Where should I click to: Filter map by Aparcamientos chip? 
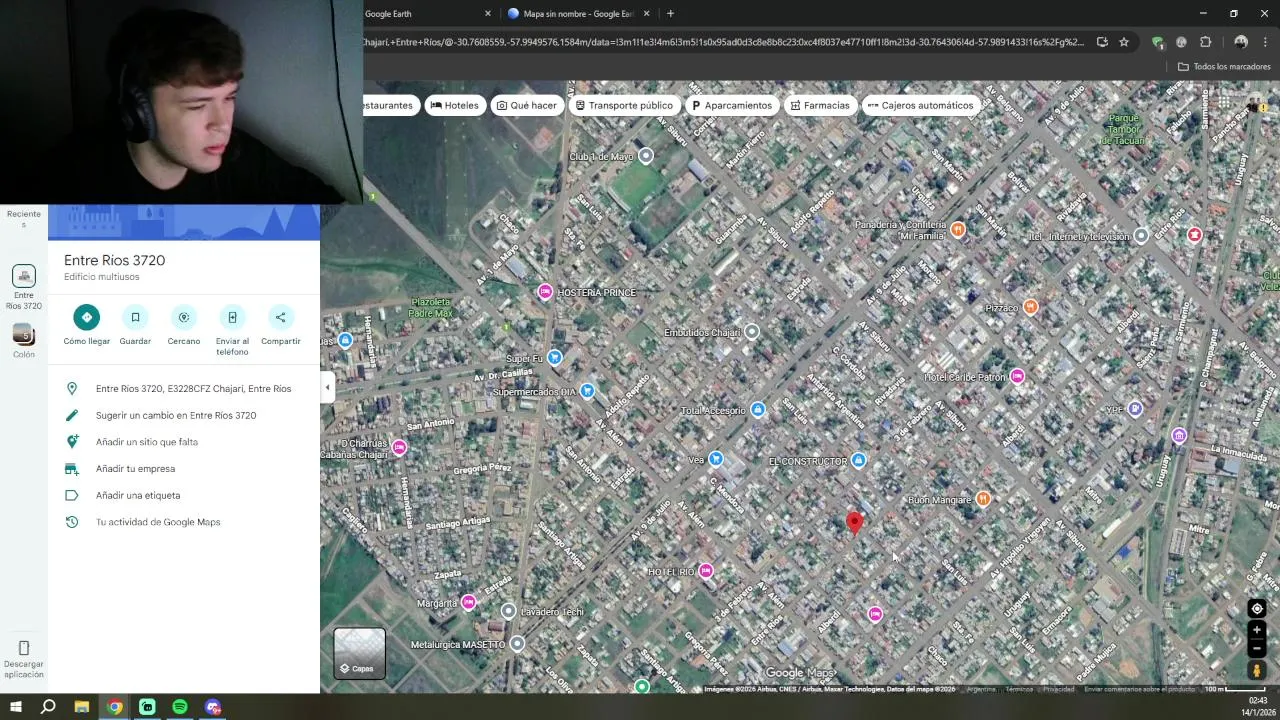732,105
